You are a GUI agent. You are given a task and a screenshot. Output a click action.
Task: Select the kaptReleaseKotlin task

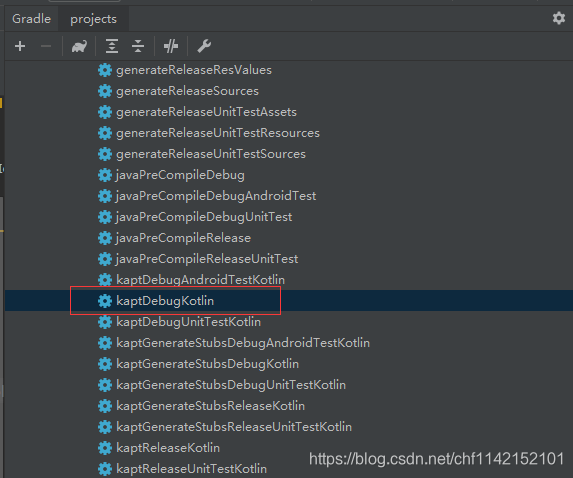pos(168,448)
